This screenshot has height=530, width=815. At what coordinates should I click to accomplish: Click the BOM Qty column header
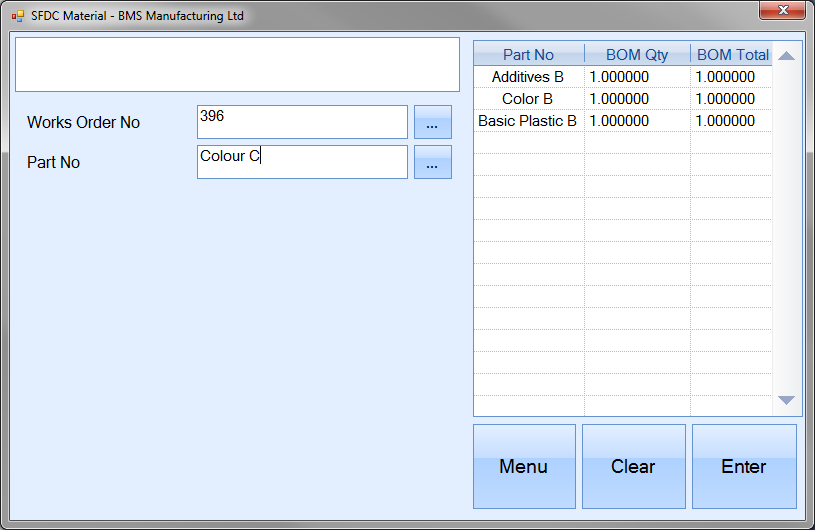(x=637, y=55)
